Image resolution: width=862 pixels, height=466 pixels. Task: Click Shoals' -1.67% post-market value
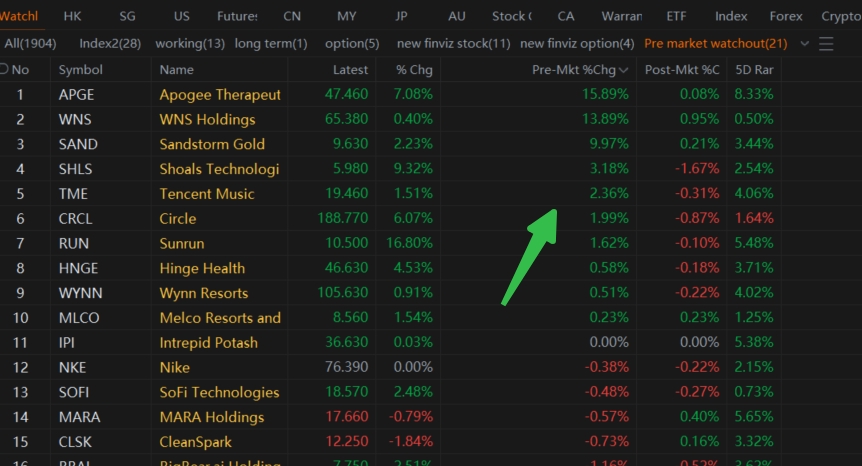pyautogui.click(x=697, y=168)
